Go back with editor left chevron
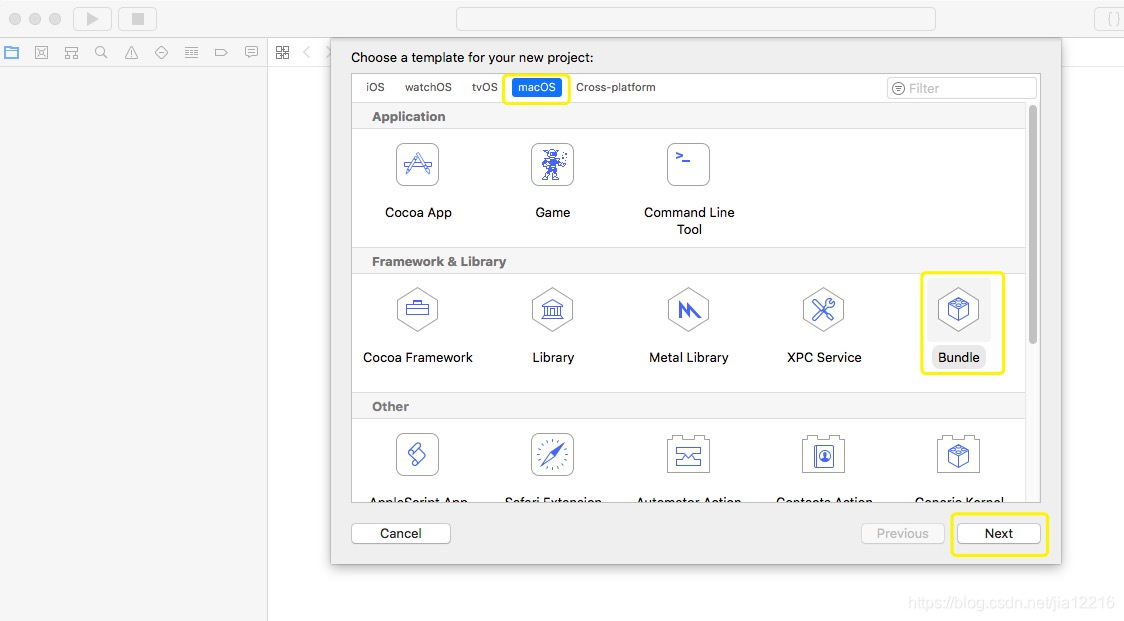 307,52
